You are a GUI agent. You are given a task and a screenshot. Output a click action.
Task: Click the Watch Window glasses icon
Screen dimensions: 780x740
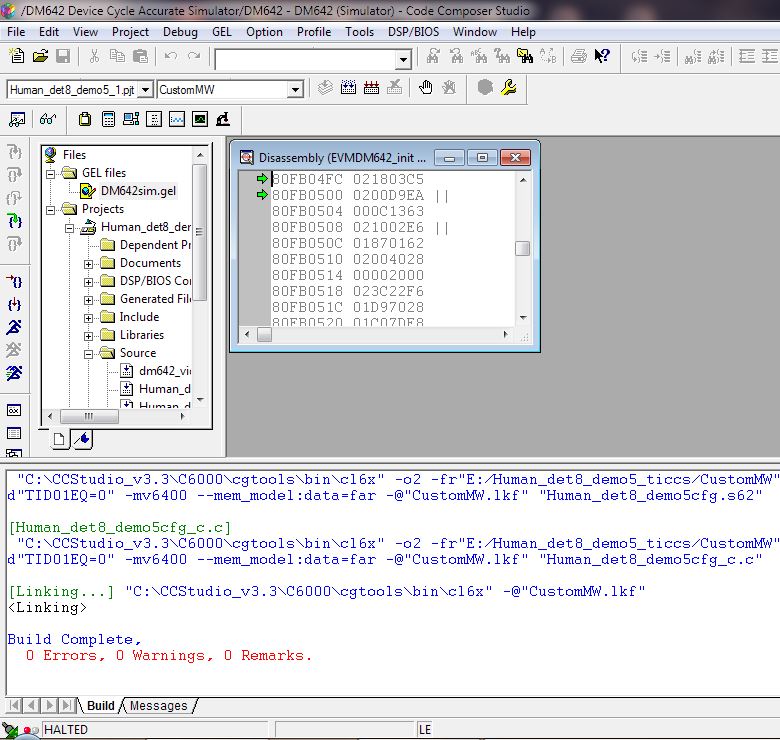coord(48,119)
